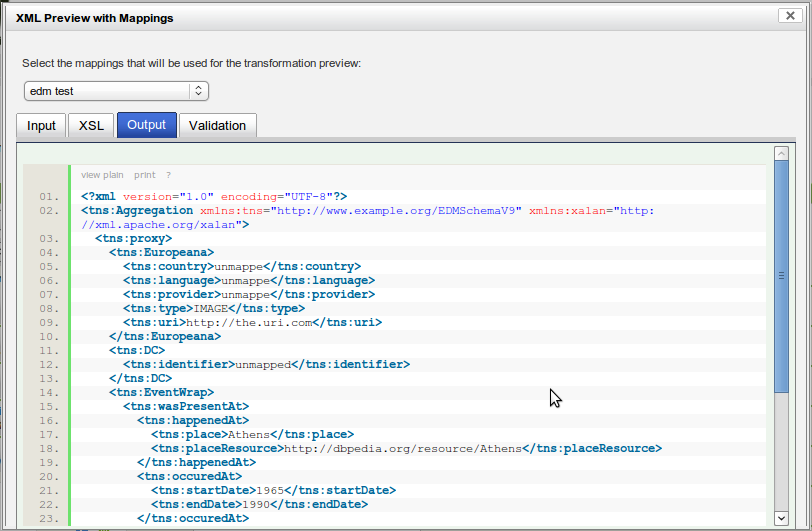Click the dbpedia Athens resource URL text

(x=403, y=448)
